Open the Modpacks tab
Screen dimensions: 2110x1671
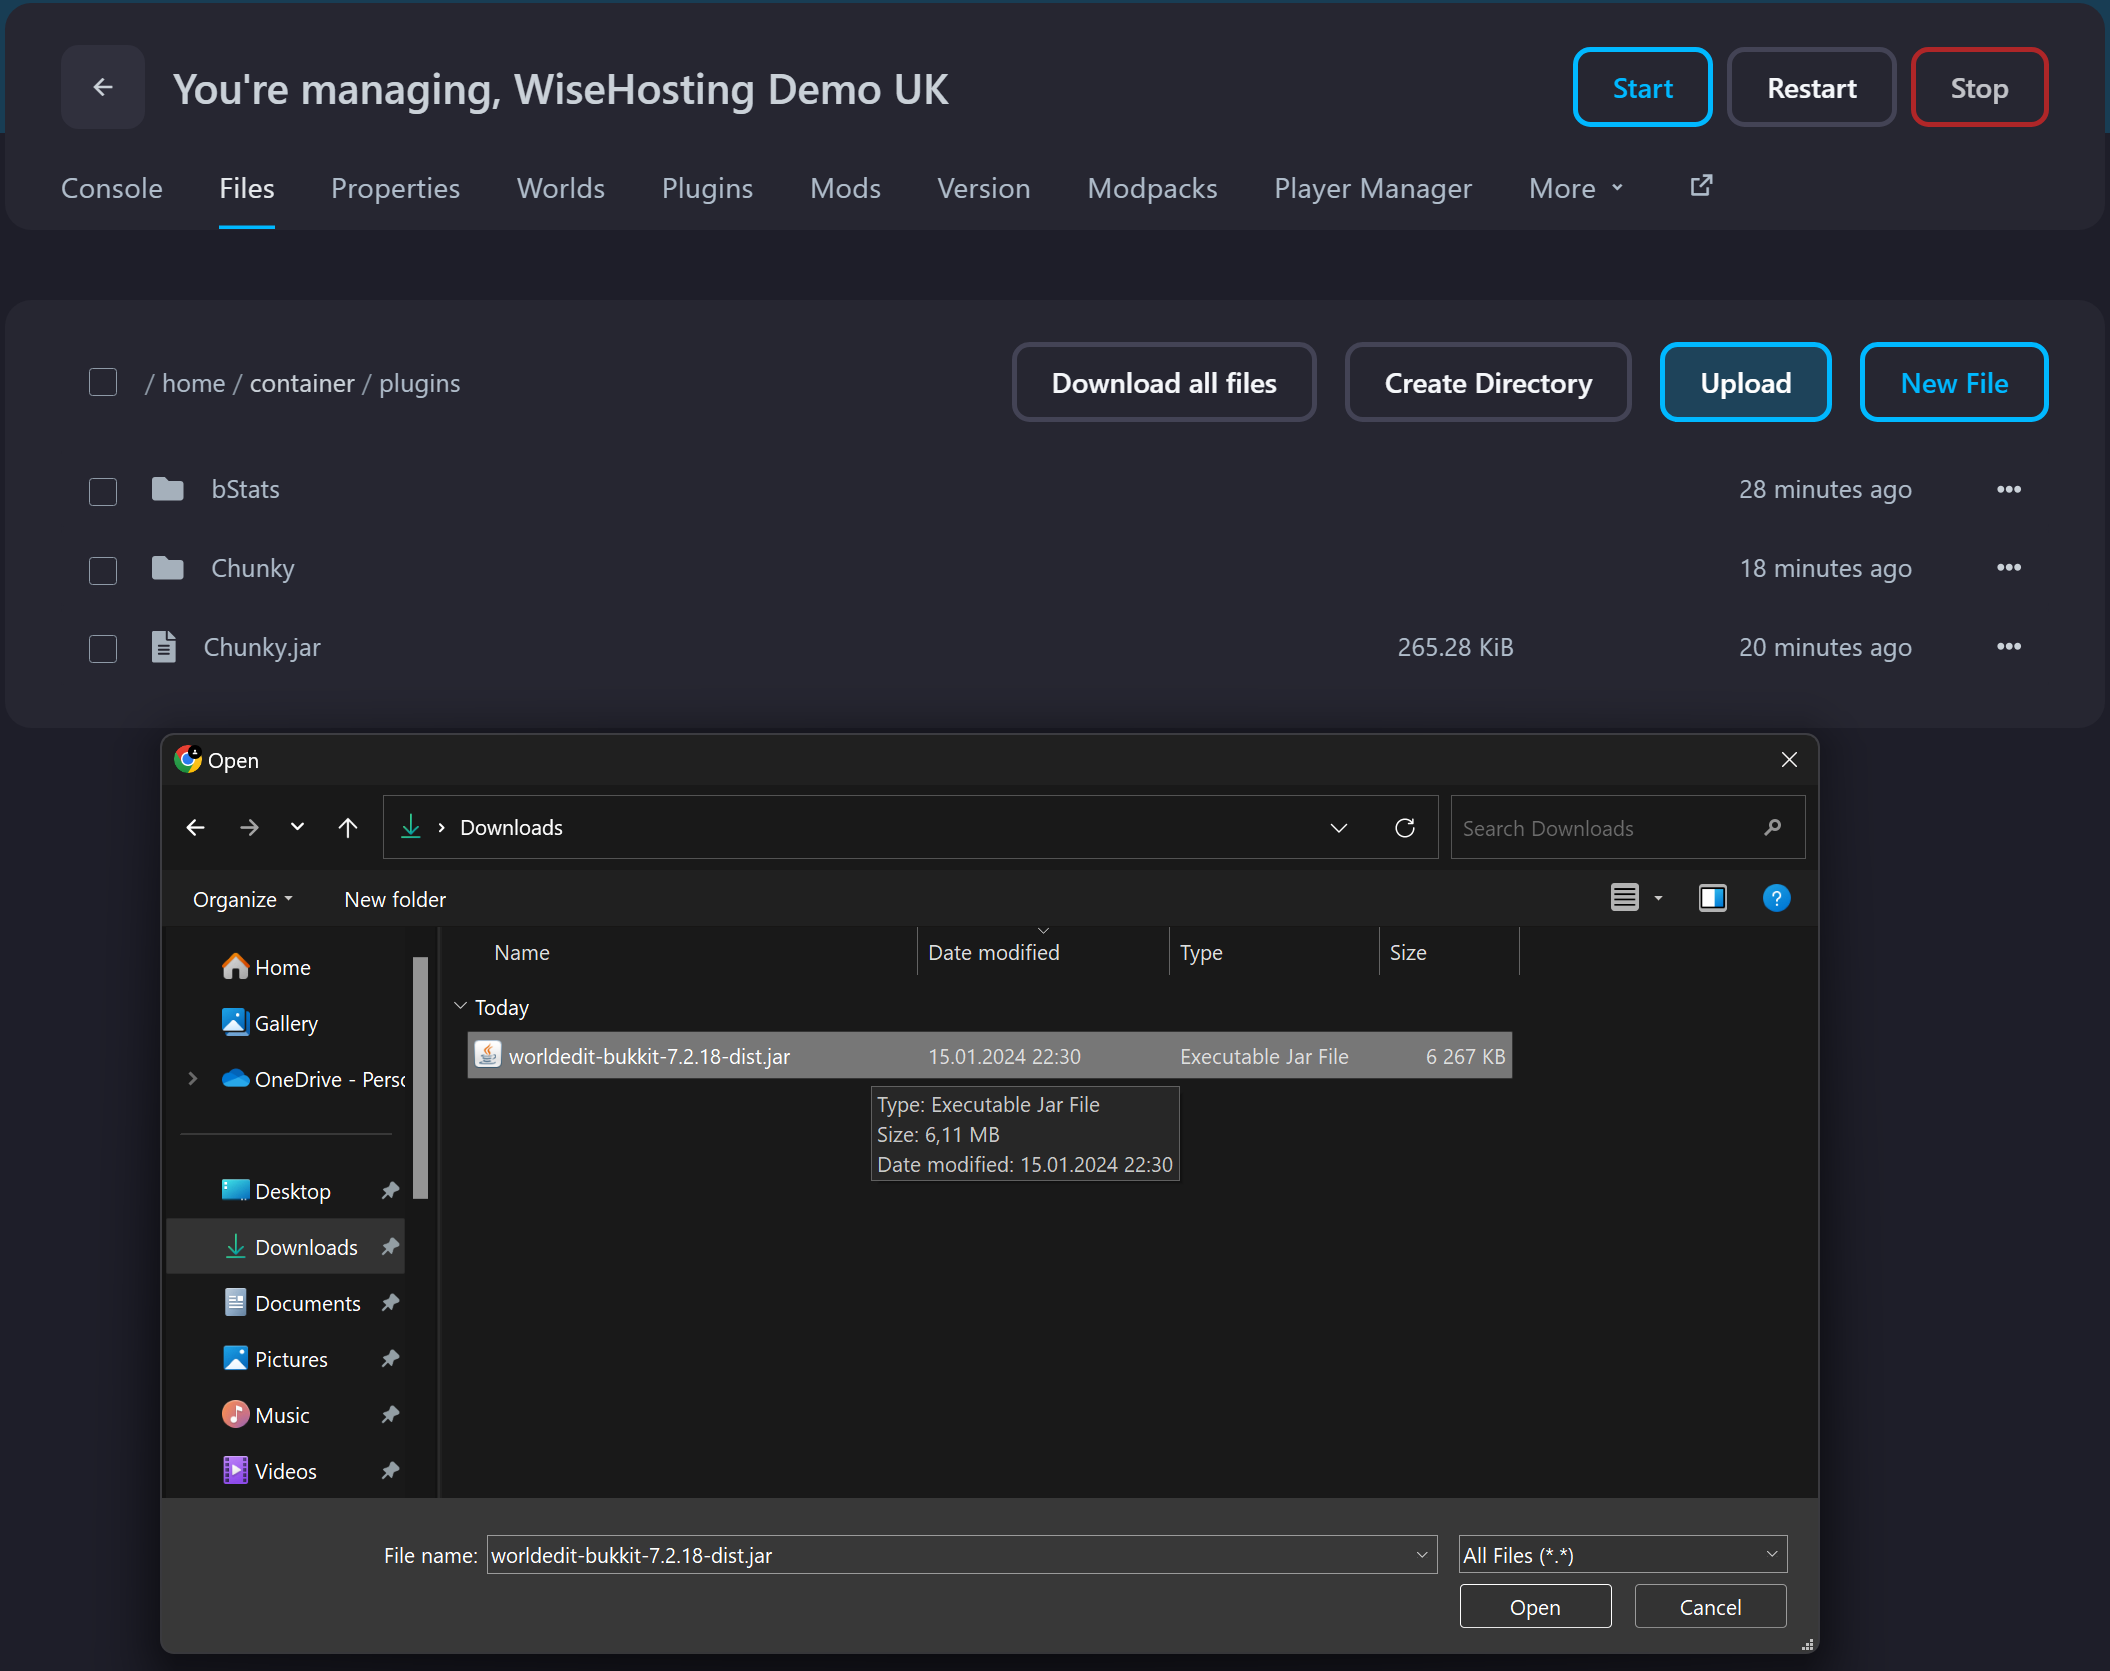point(1152,188)
